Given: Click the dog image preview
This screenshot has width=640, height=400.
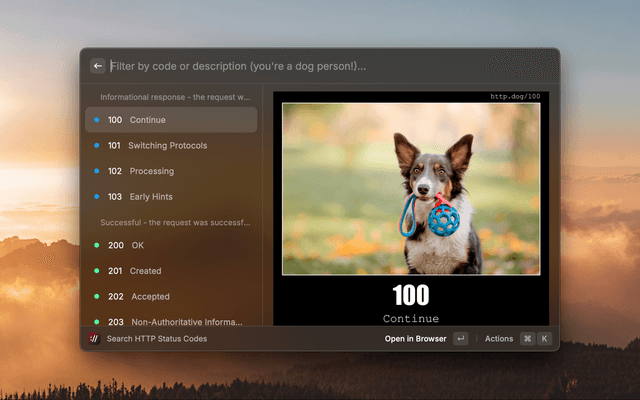Looking at the screenshot, I should coord(411,189).
